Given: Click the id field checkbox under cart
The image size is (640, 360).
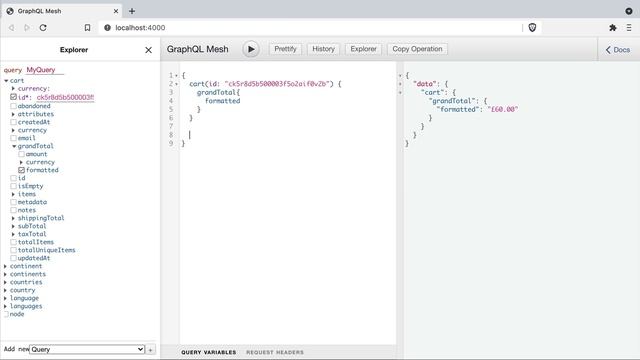Looking at the screenshot, I should pos(13,178).
